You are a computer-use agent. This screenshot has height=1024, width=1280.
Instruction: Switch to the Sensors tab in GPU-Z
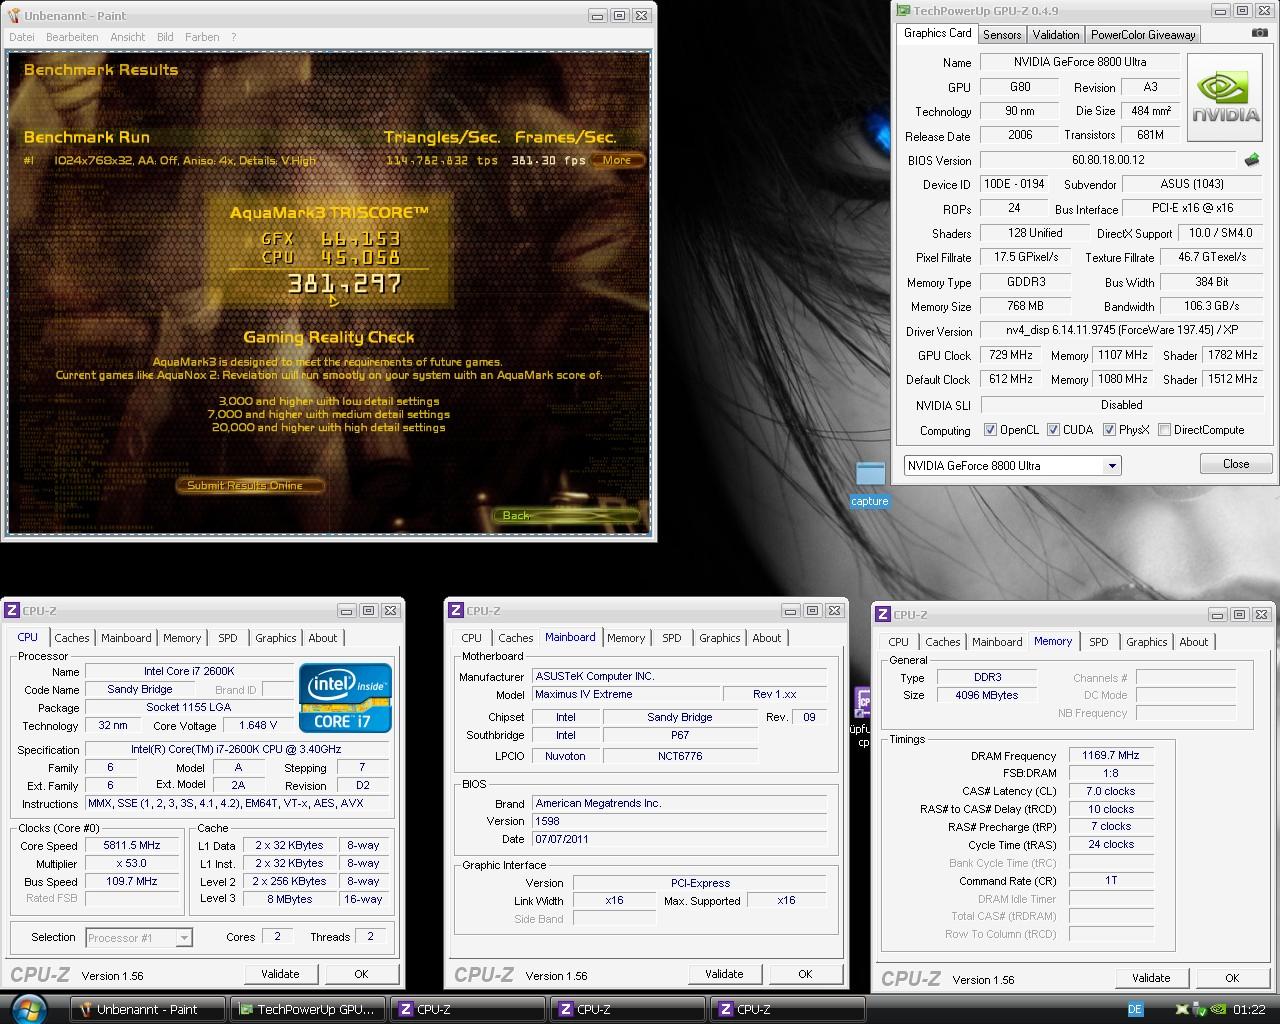coord(1002,35)
